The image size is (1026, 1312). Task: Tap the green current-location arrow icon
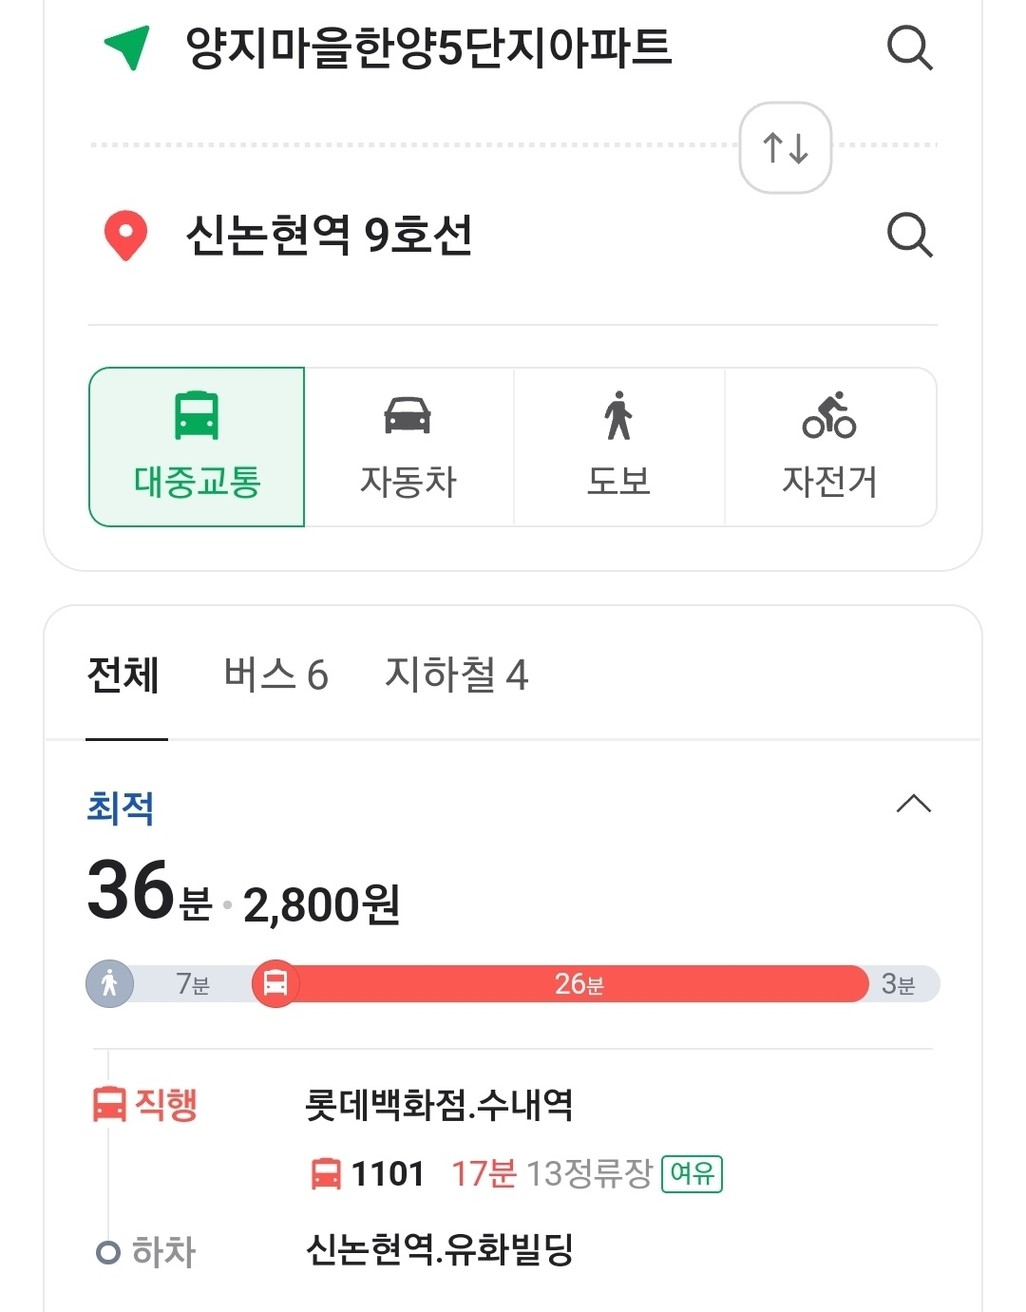127,47
